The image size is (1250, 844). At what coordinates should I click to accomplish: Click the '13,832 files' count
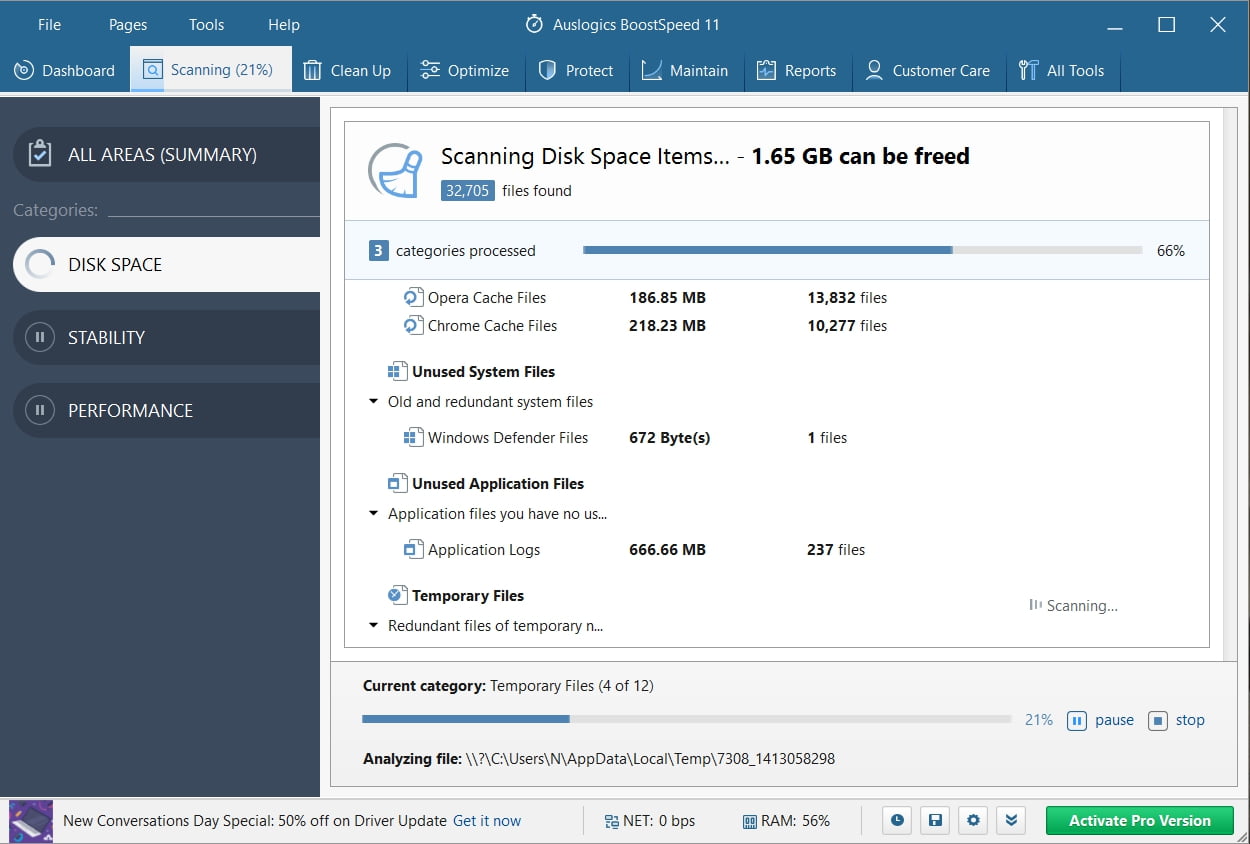(x=847, y=297)
